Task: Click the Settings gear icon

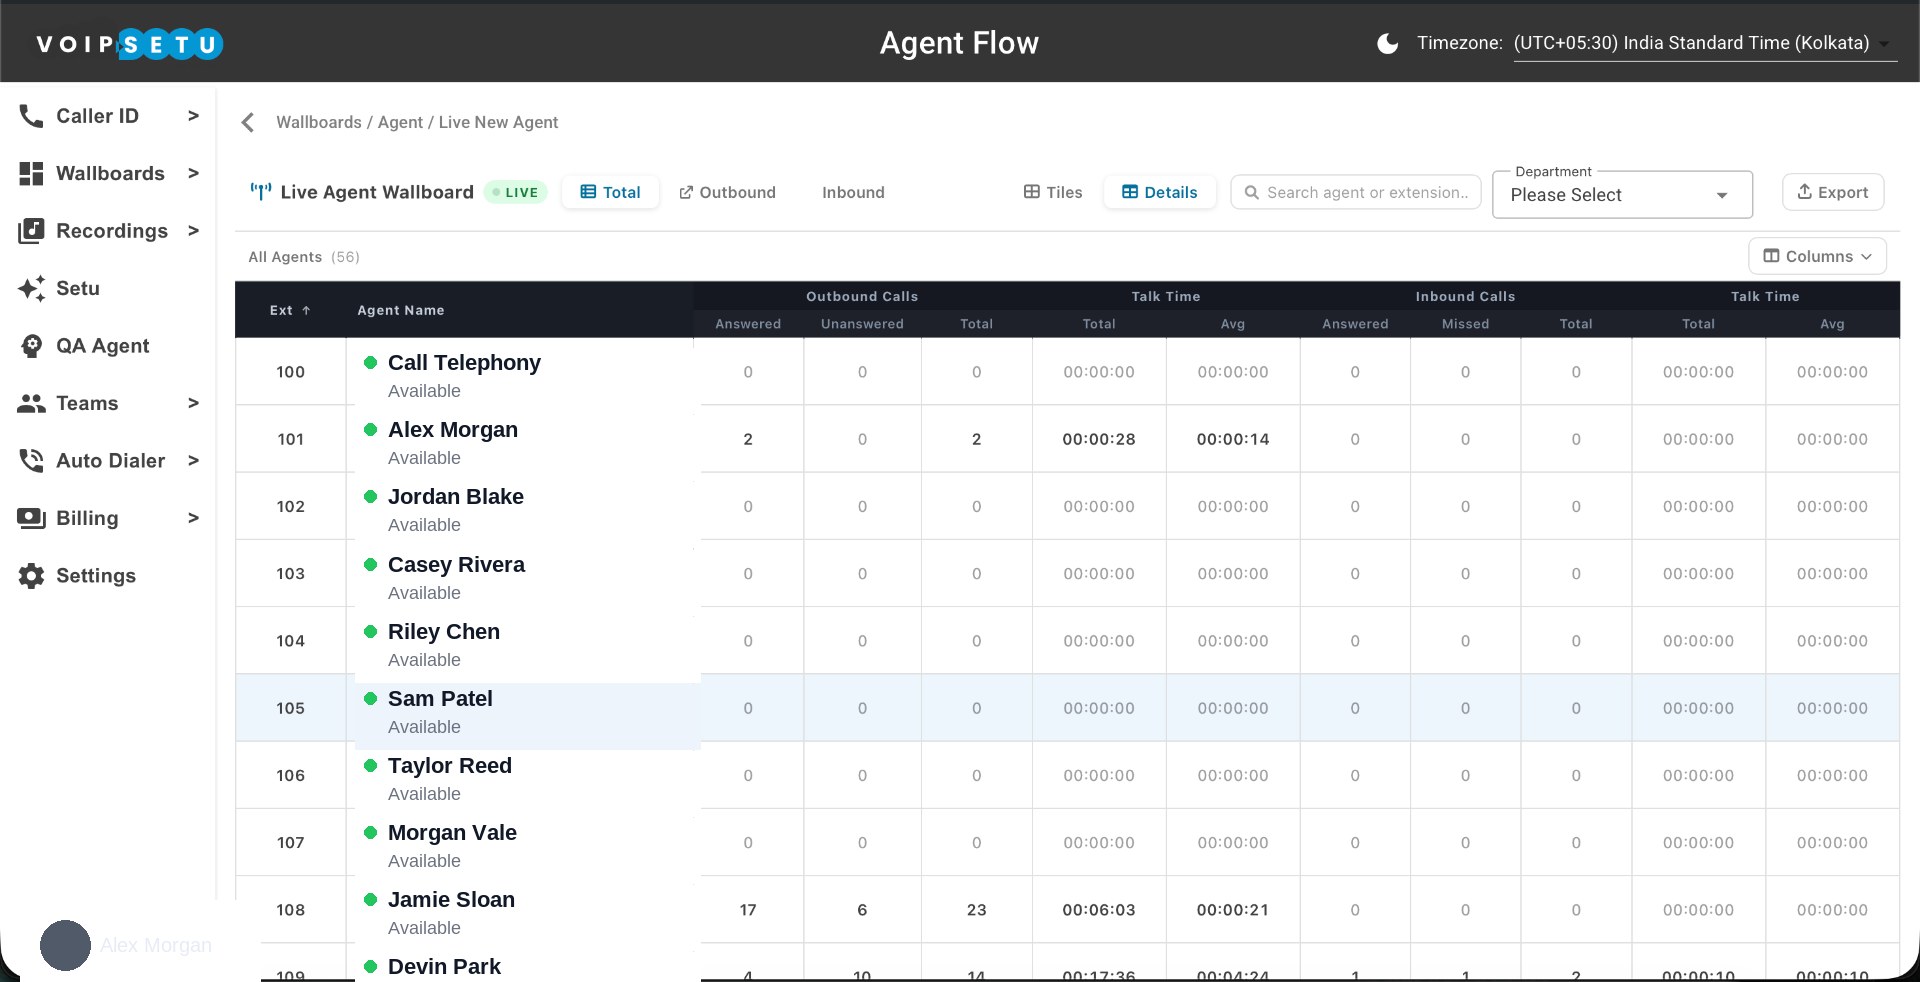Action: pos(31,576)
